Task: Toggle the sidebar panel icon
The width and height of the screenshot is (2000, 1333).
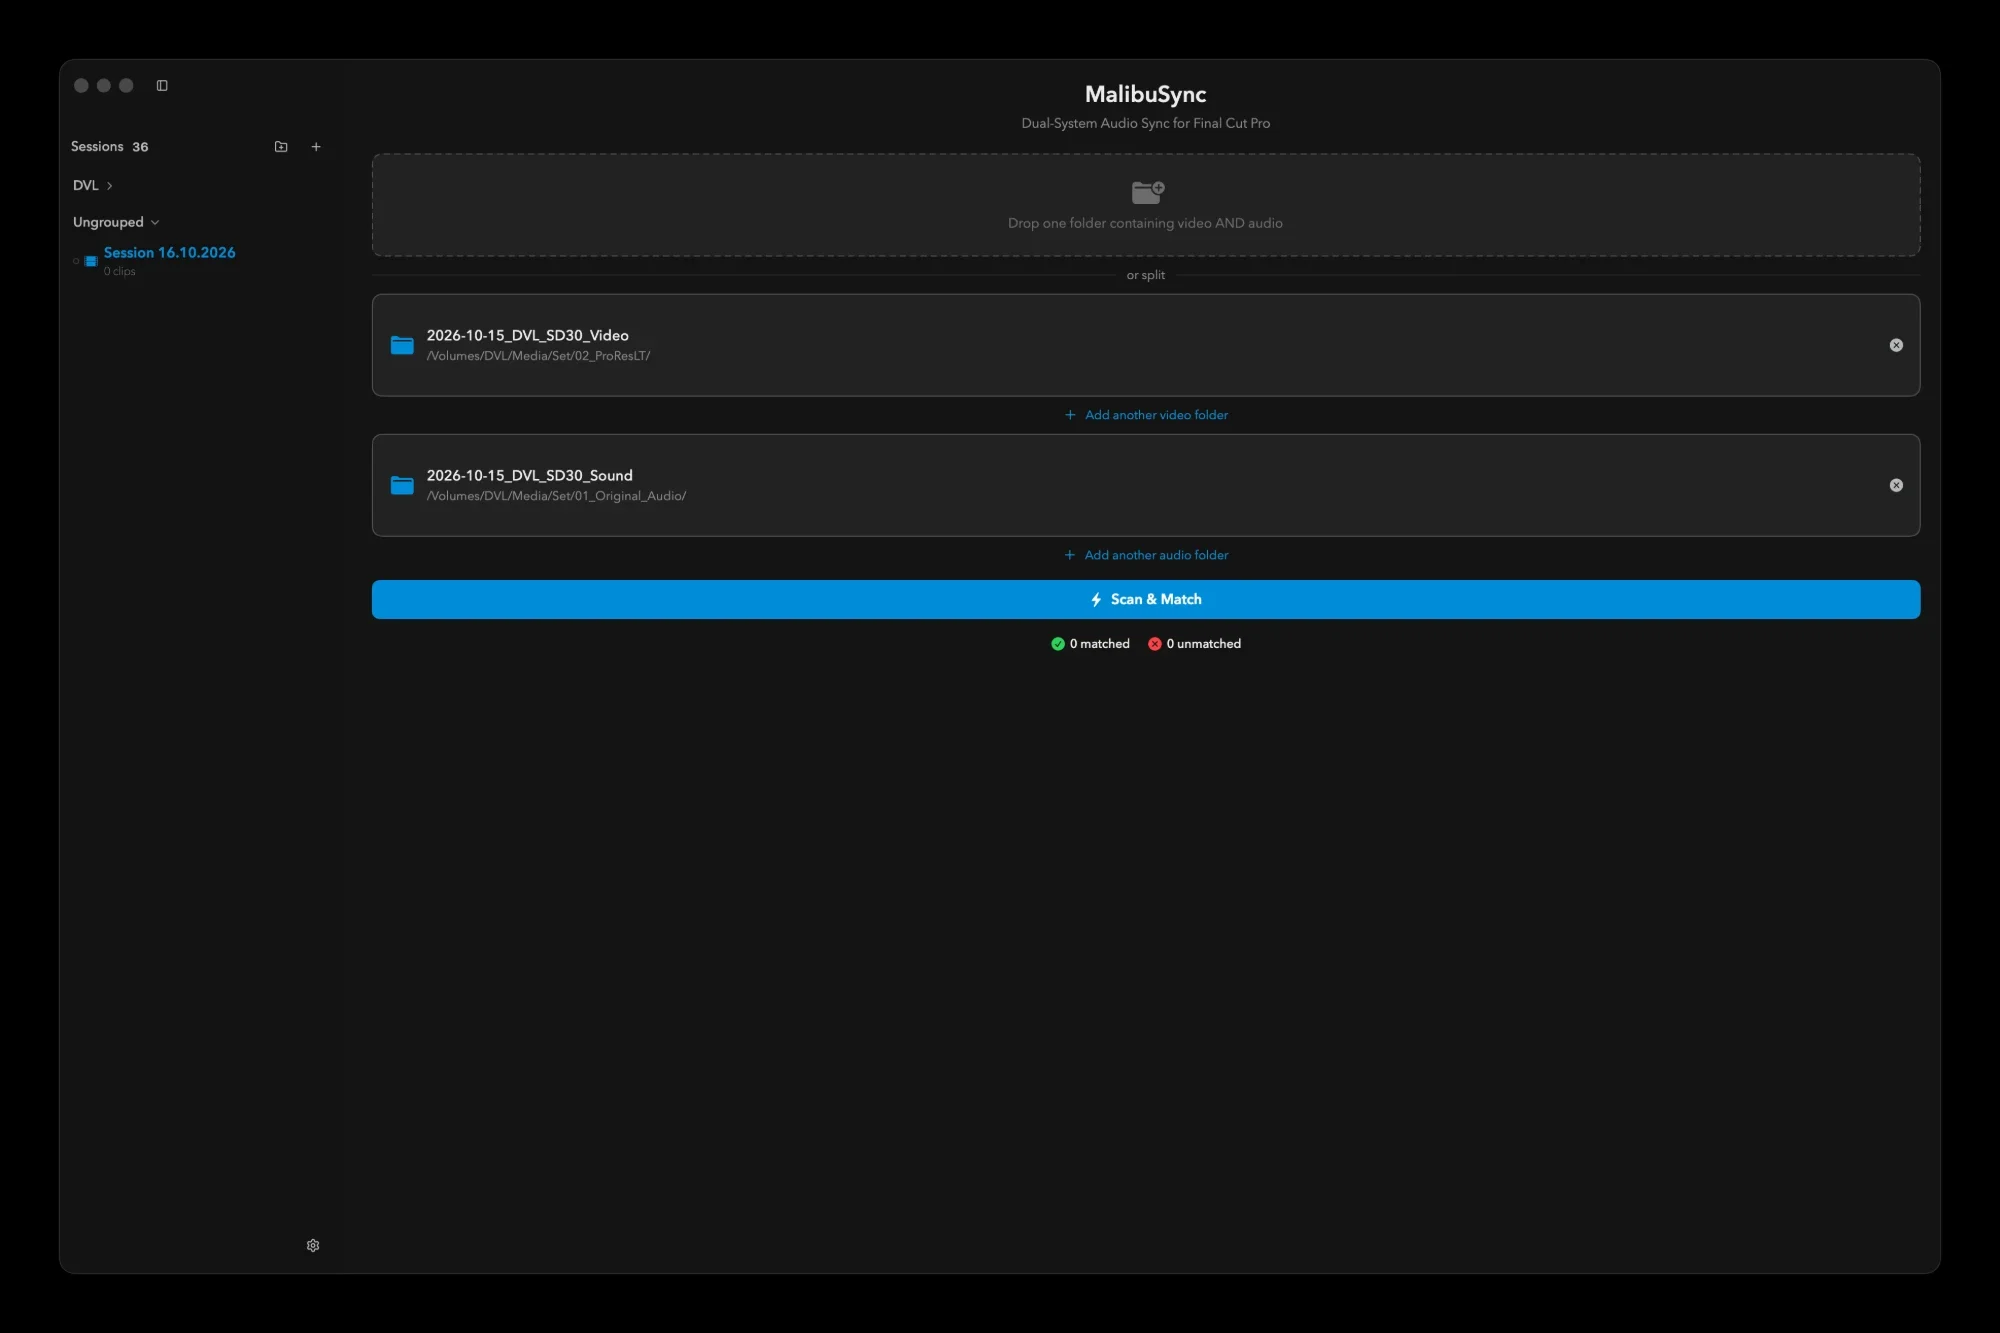Action: (162, 86)
